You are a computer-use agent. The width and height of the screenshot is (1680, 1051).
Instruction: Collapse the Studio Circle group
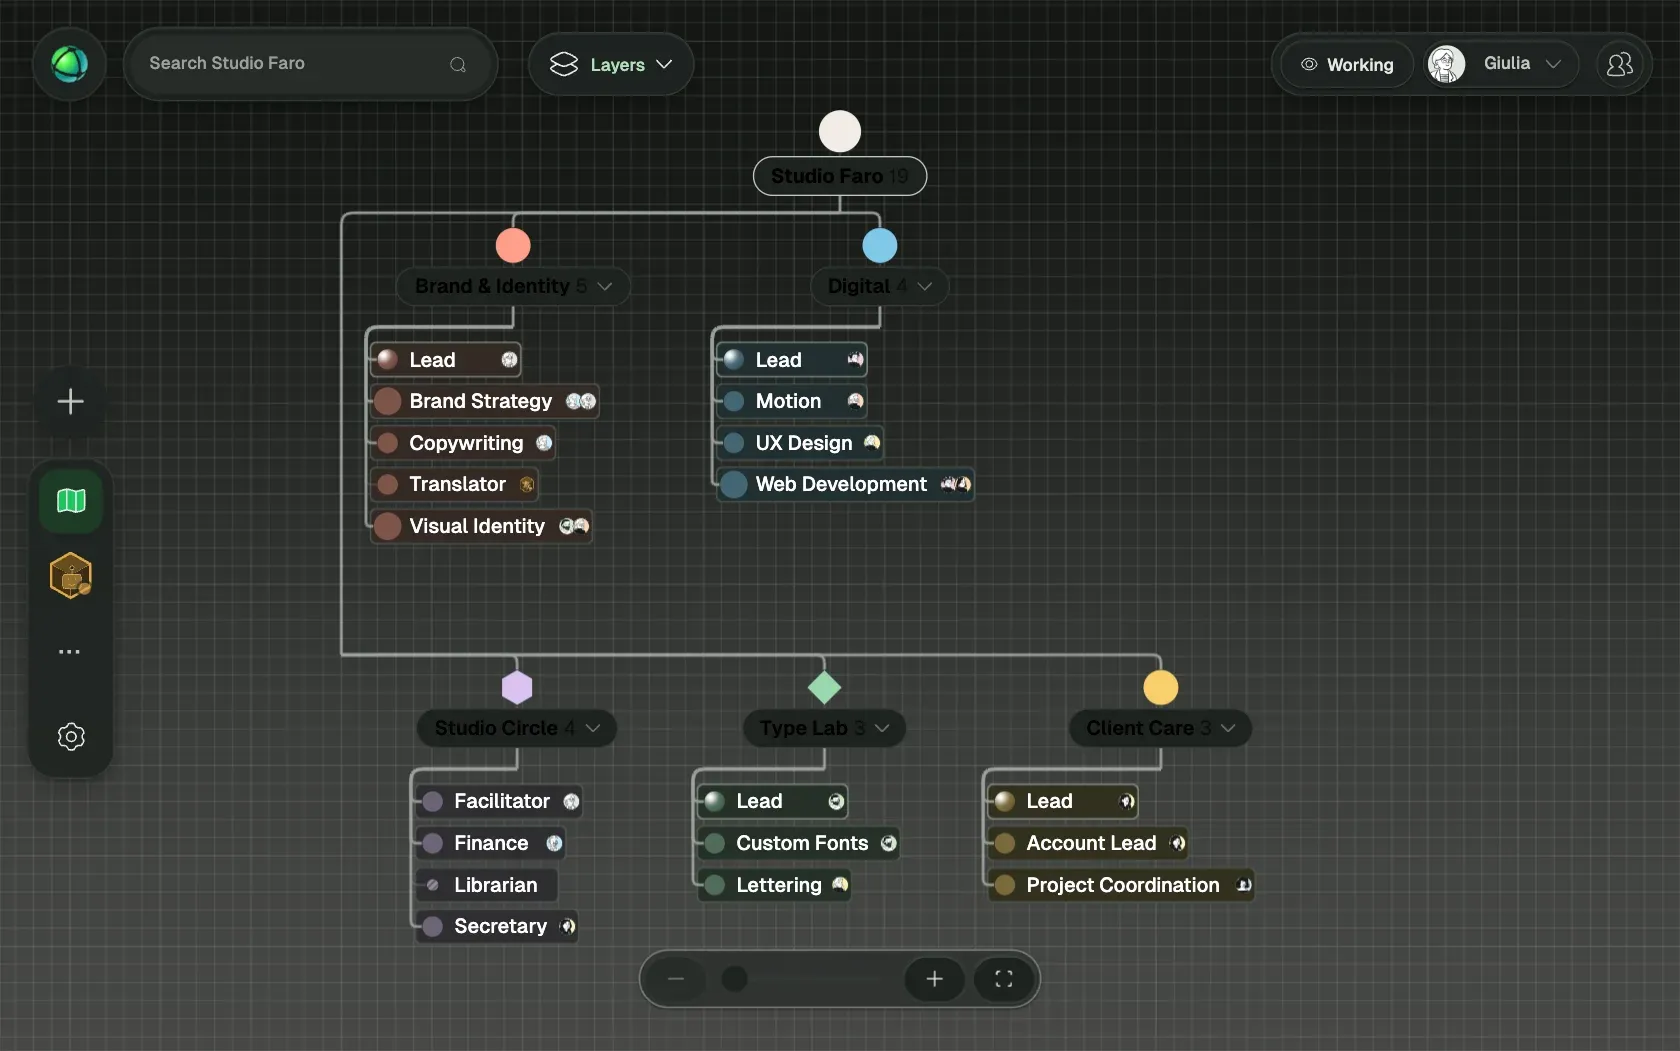(x=593, y=728)
